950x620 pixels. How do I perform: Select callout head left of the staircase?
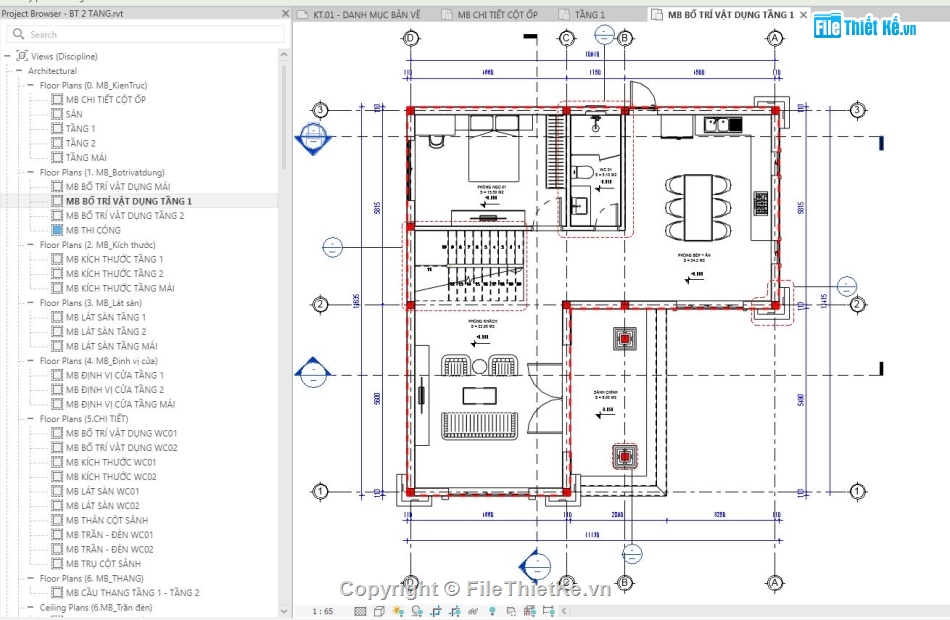point(332,247)
